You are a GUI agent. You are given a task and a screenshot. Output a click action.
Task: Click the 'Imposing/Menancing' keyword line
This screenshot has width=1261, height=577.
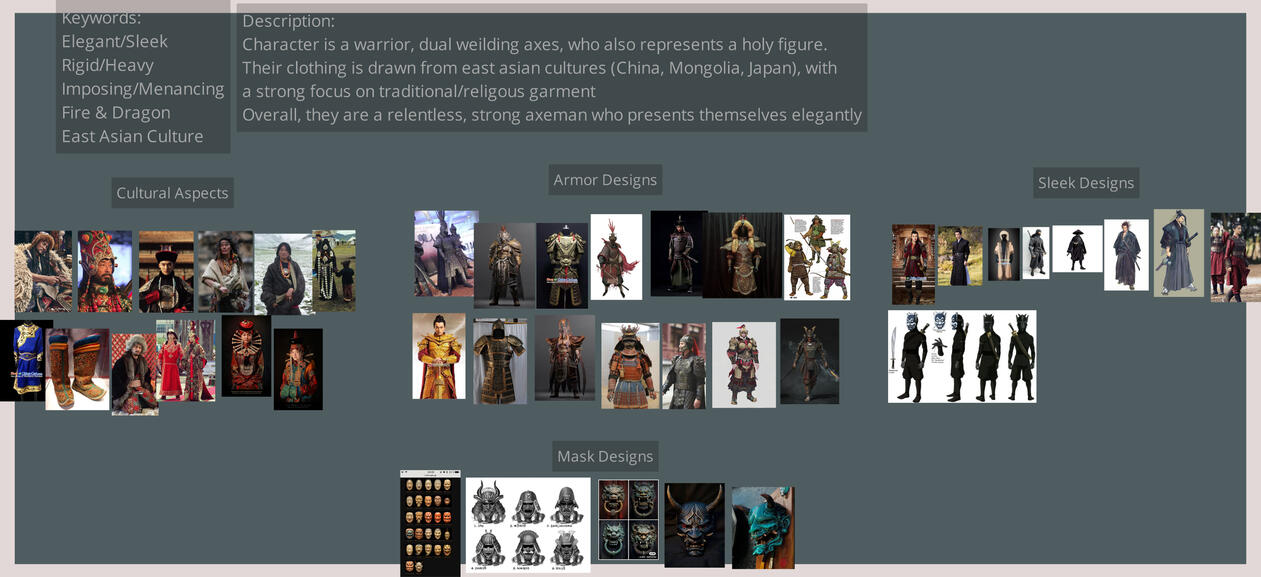coord(143,89)
